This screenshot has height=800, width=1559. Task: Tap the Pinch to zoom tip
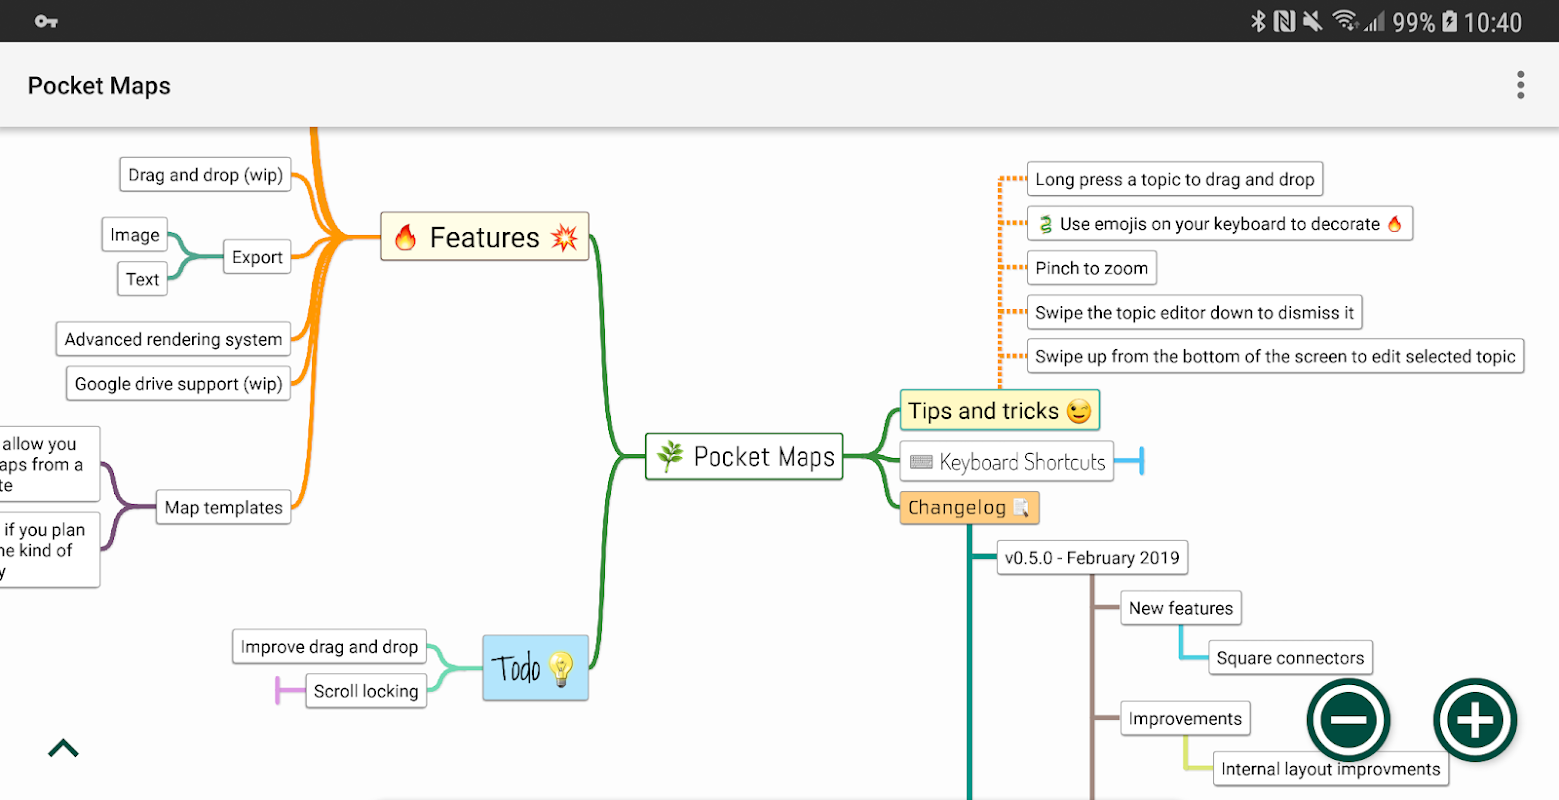(1091, 268)
